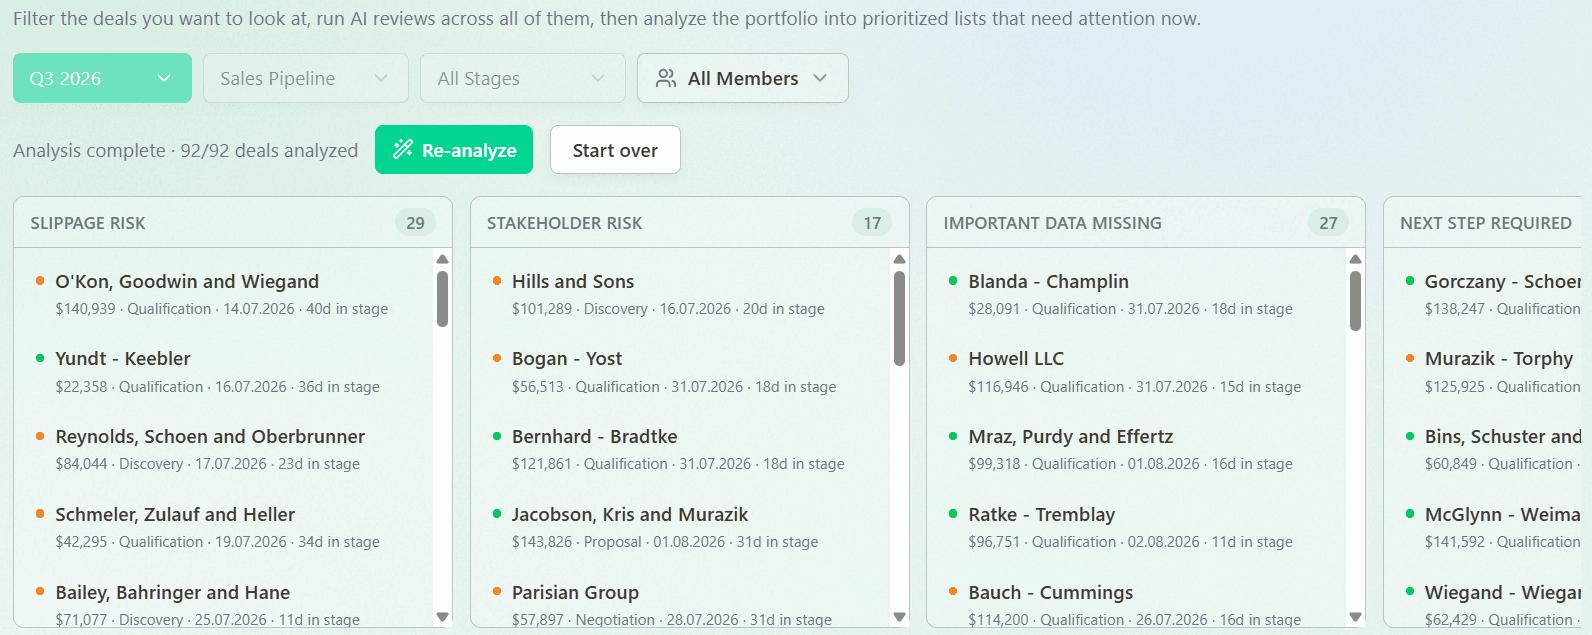Open Mraz, Purdy and Effertz deal

tap(1071, 436)
